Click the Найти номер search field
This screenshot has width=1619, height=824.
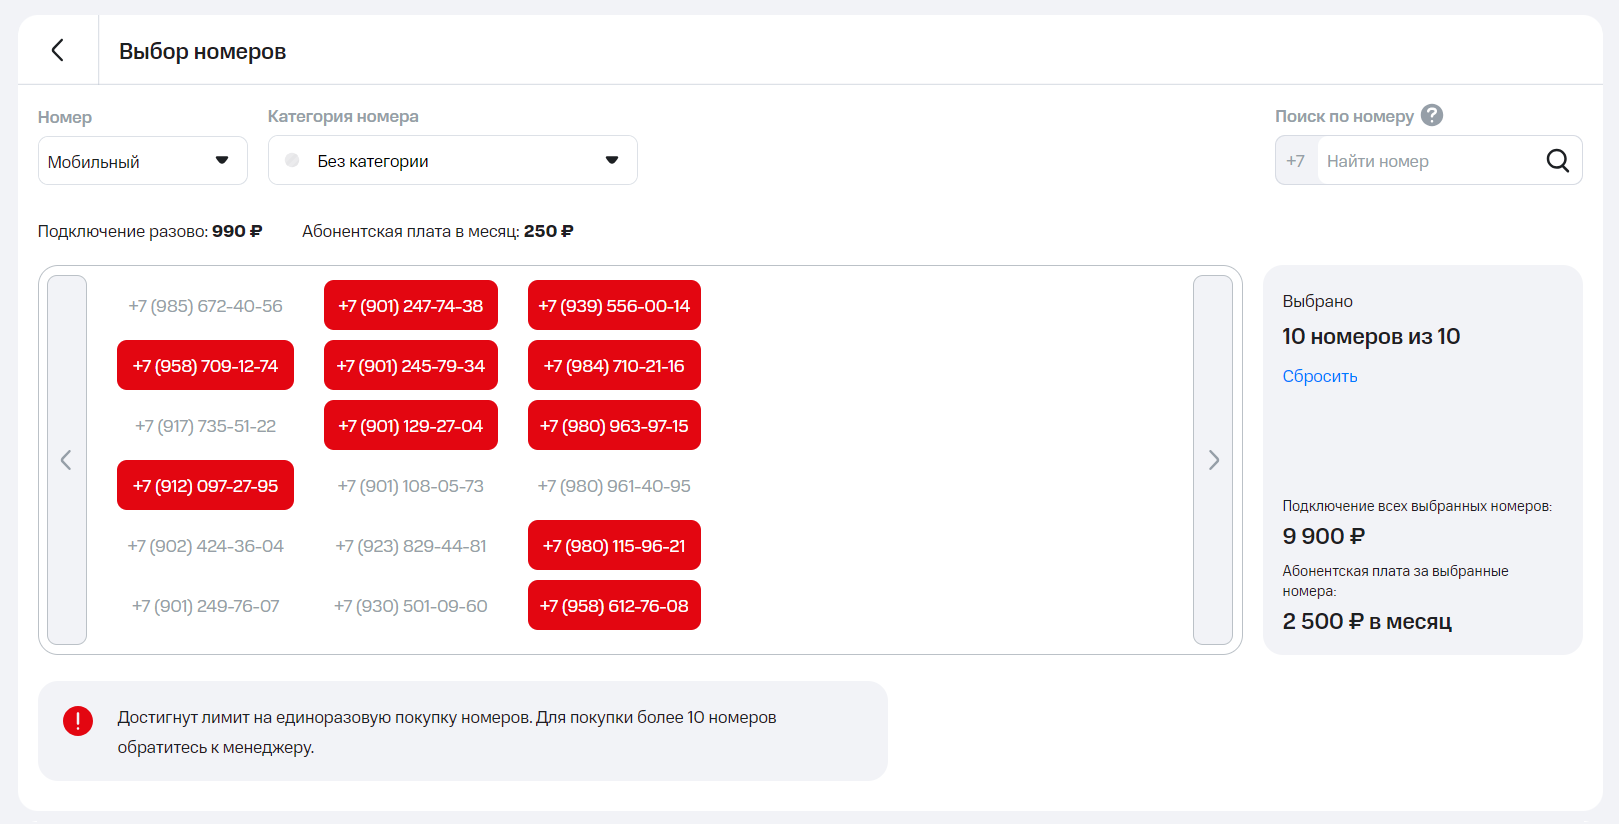1430,161
